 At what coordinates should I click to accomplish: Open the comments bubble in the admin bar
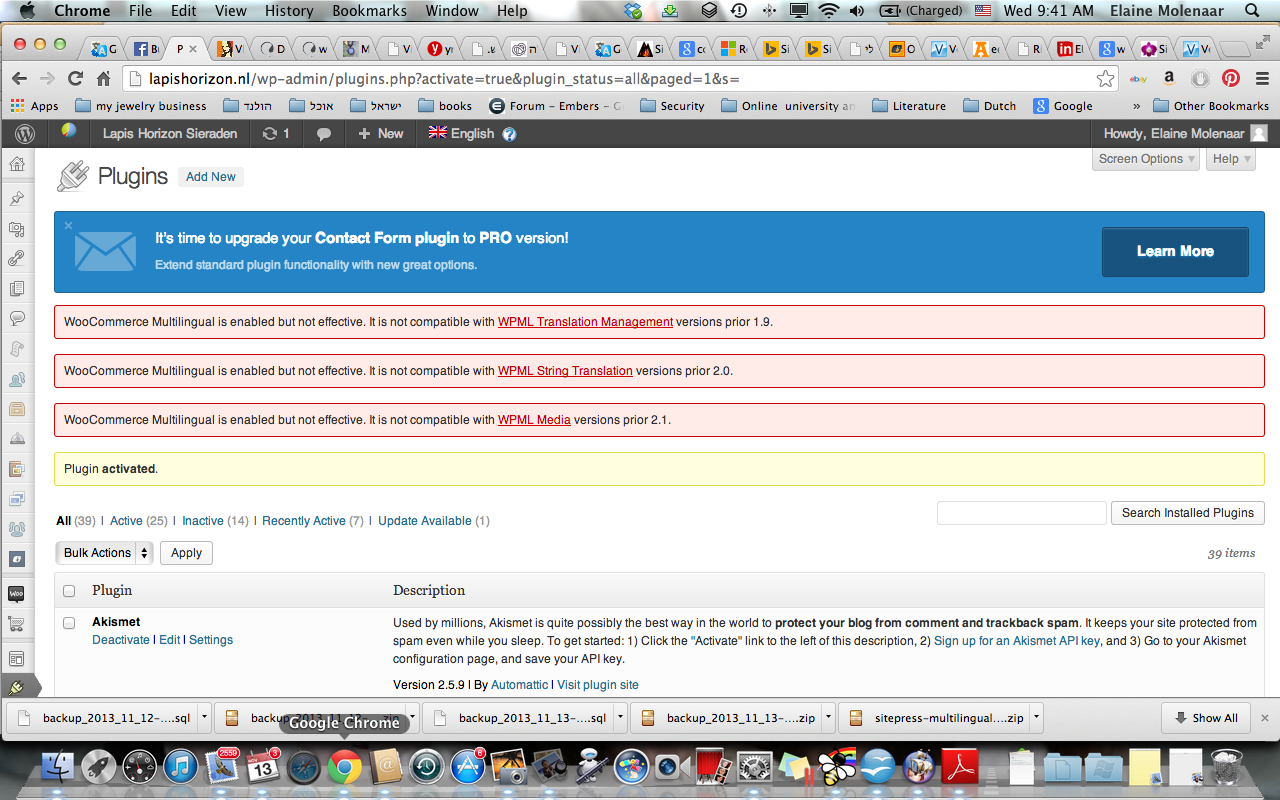324,134
